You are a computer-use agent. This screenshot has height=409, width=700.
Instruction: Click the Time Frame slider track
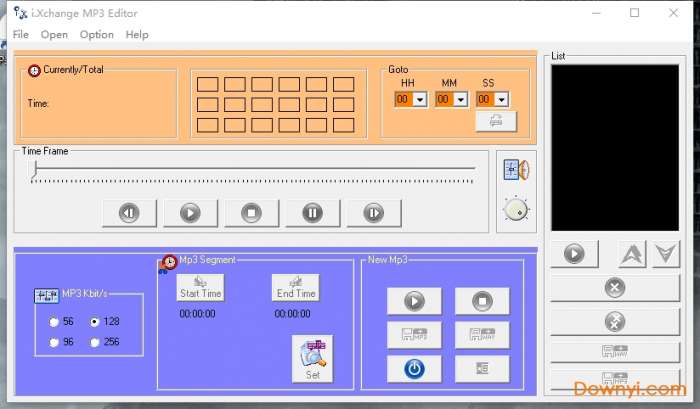(x=253, y=174)
